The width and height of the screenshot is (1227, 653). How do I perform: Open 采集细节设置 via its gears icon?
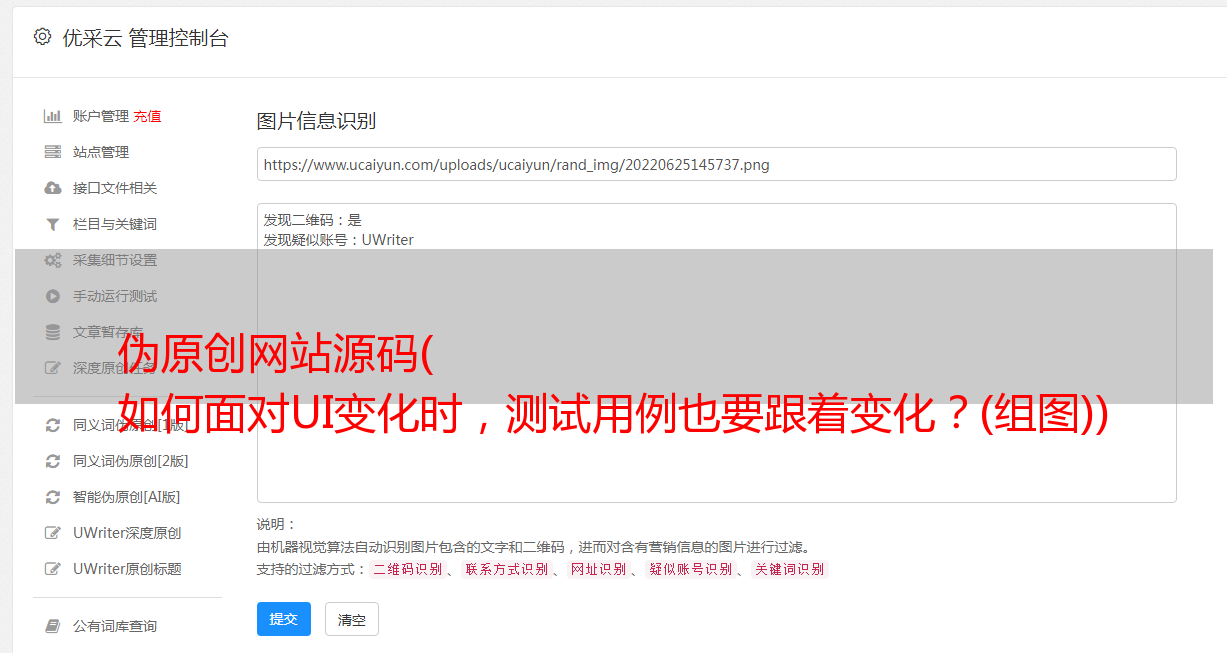(x=53, y=260)
